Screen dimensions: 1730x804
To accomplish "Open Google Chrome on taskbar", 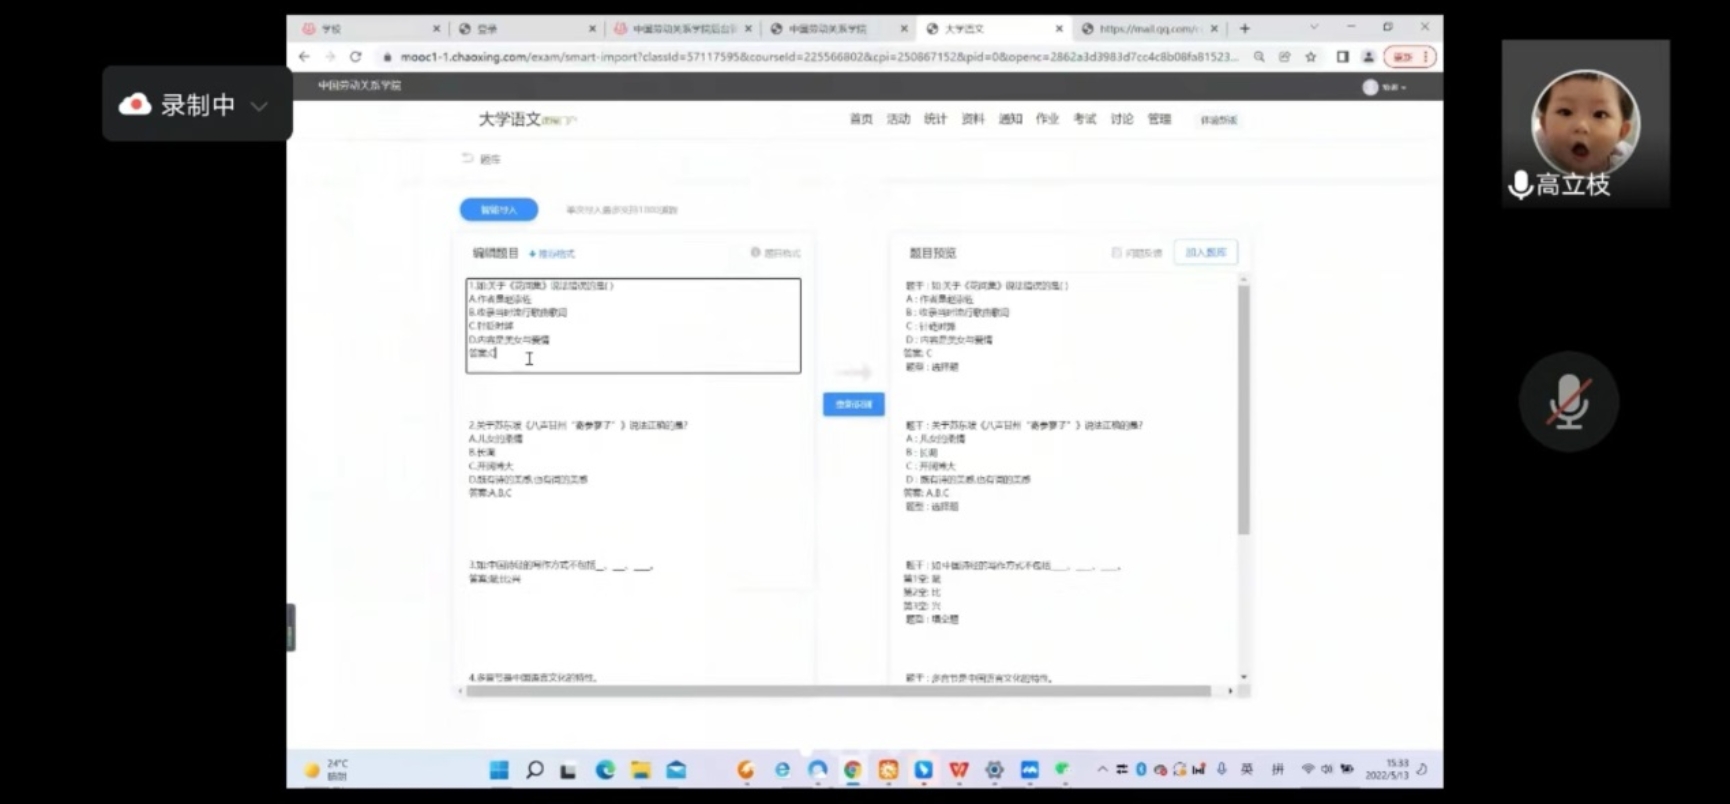I will (852, 770).
